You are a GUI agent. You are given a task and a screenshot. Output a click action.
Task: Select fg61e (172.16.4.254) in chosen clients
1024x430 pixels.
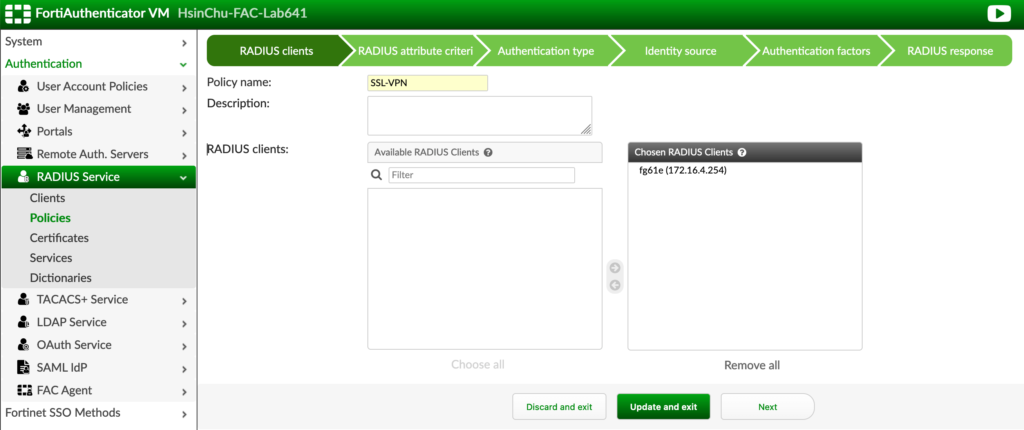(x=683, y=171)
